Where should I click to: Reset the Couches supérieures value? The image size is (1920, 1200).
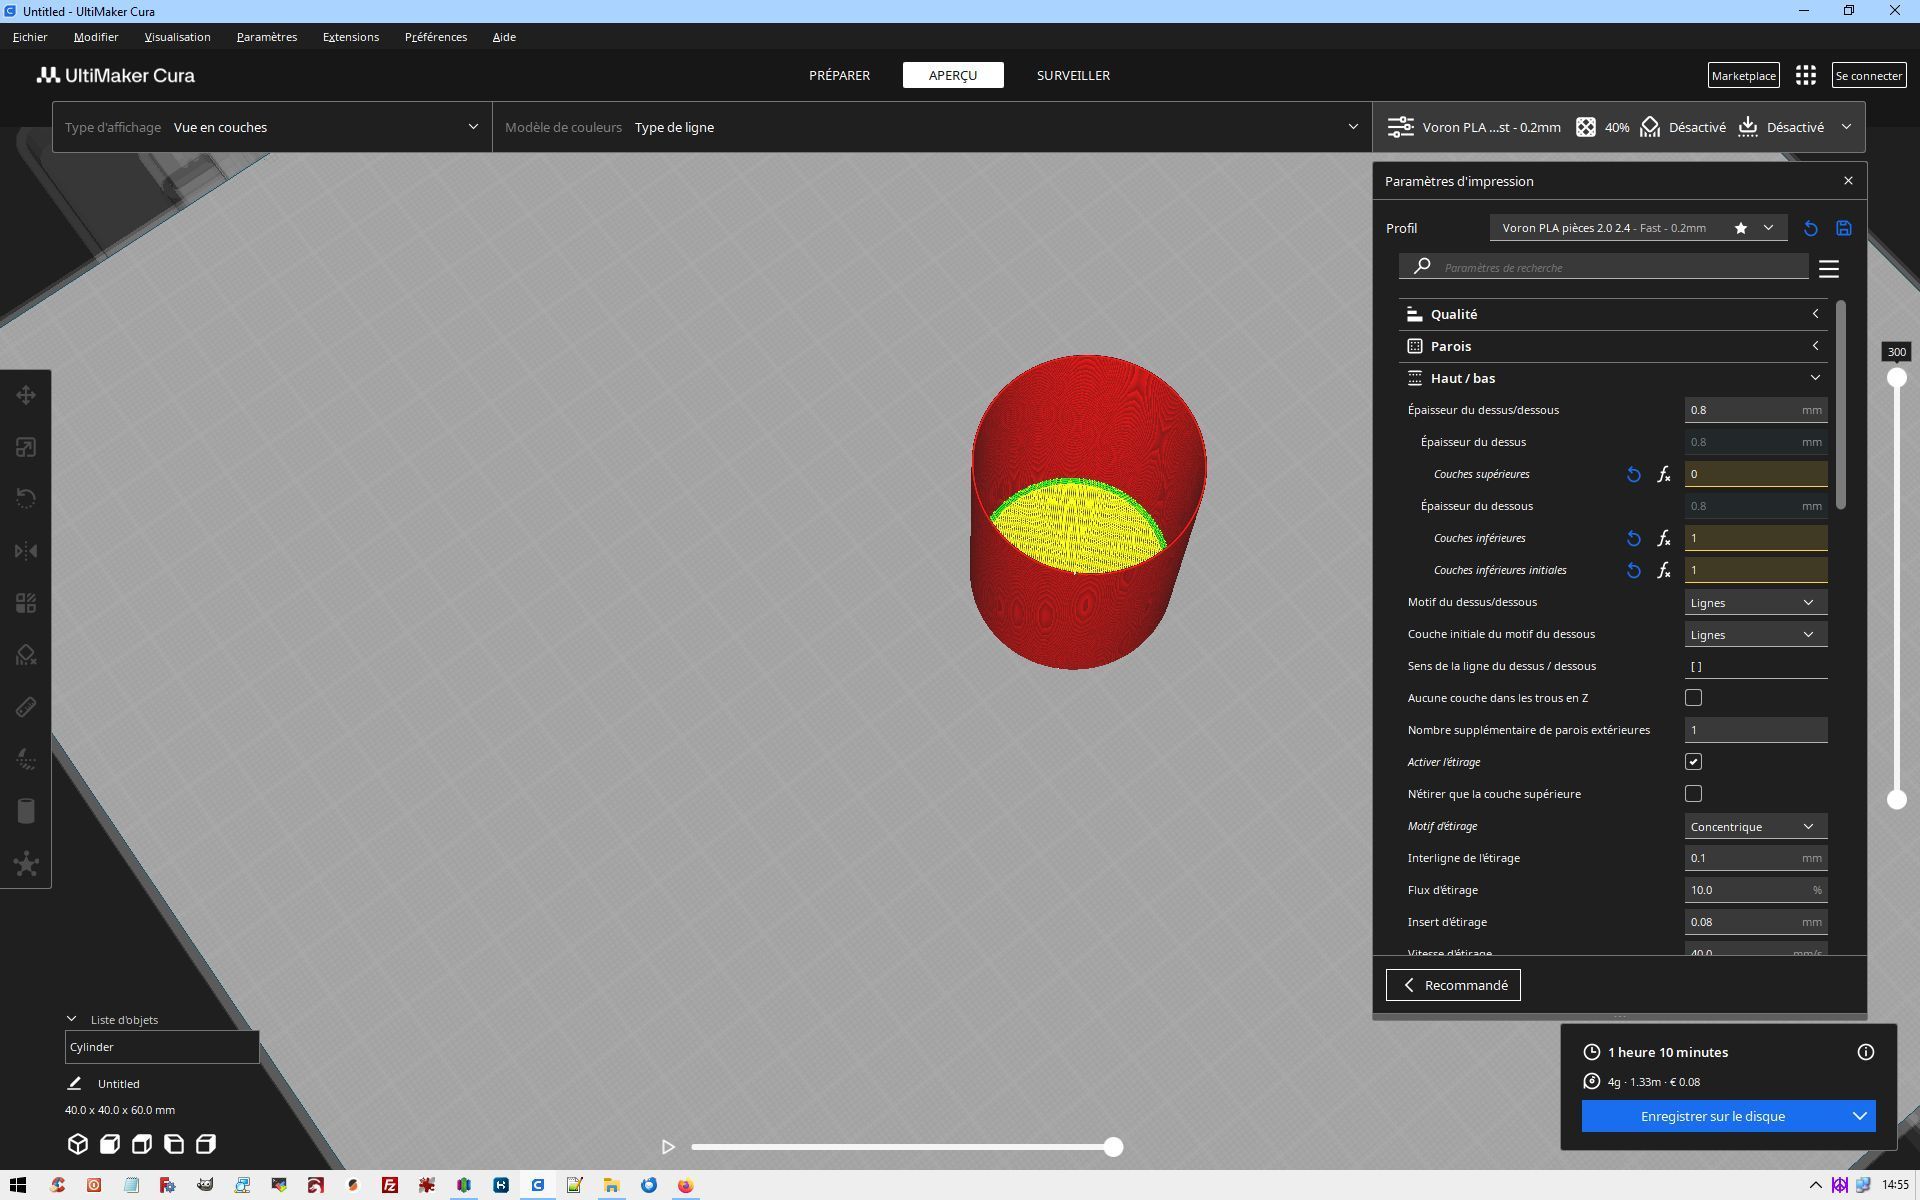1633,474
